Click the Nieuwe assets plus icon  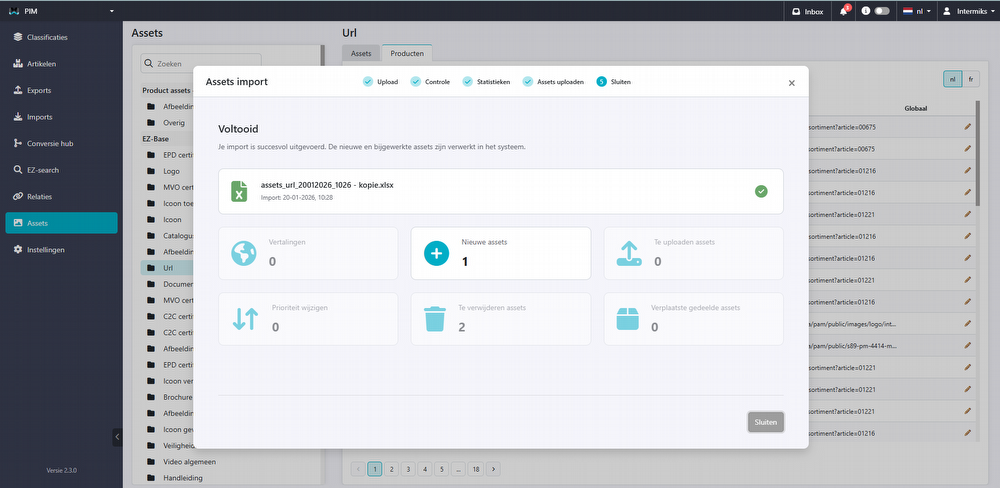(436, 253)
